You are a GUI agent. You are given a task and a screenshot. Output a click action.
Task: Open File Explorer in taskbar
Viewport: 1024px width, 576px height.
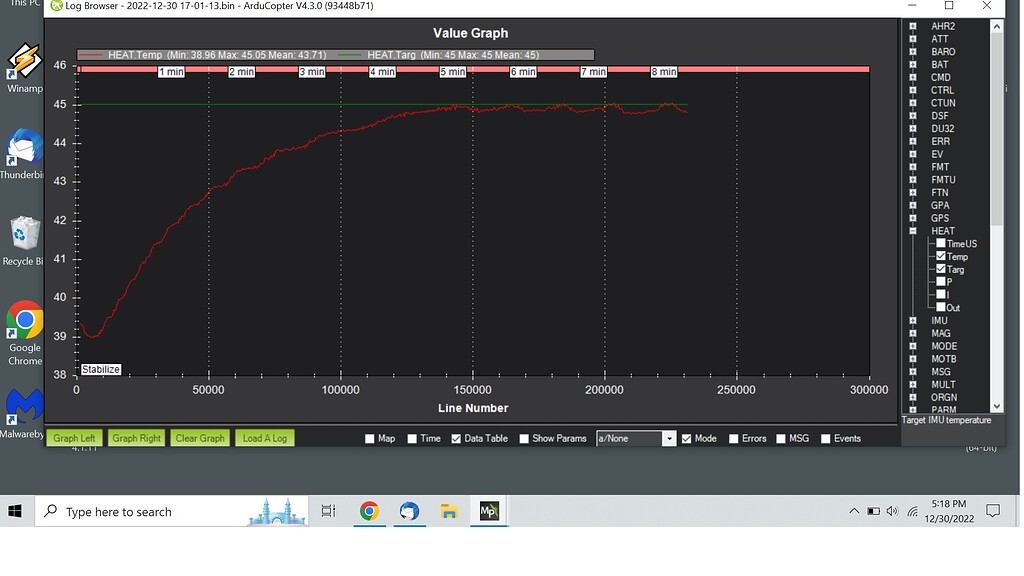click(x=449, y=511)
